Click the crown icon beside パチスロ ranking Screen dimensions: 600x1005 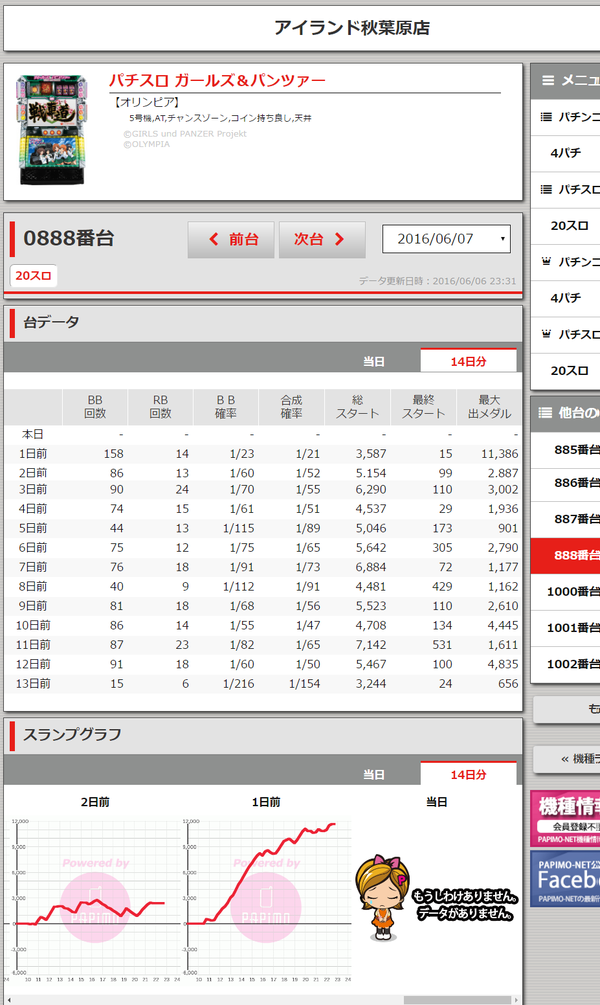tap(546, 334)
